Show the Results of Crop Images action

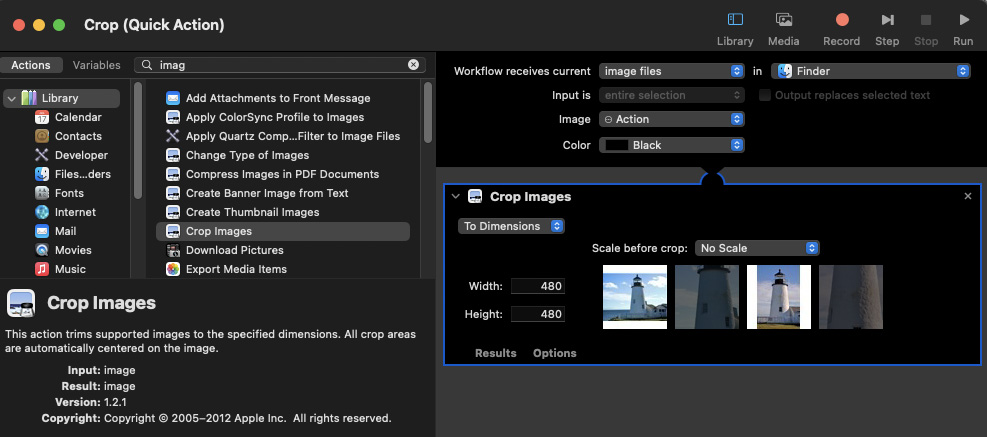click(x=495, y=353)
